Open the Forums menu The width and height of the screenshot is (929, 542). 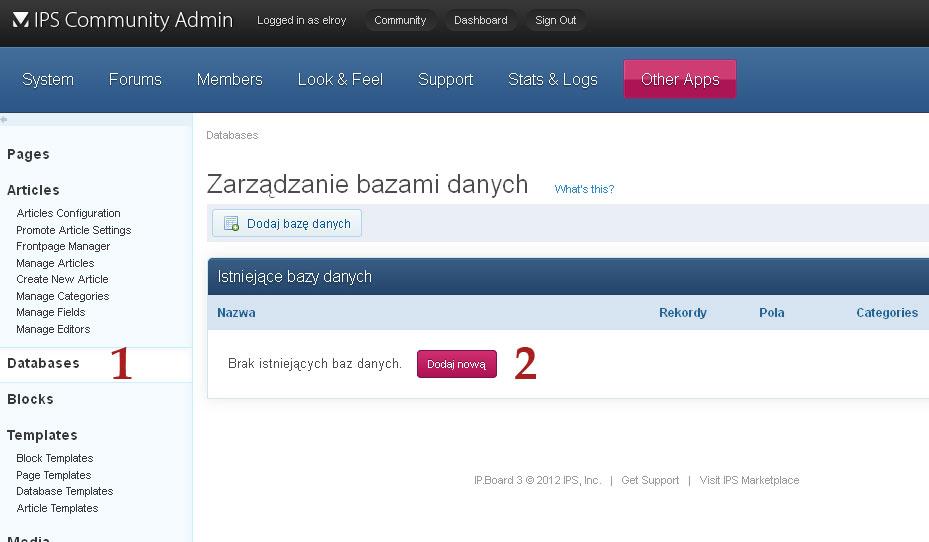pos(135,80)
